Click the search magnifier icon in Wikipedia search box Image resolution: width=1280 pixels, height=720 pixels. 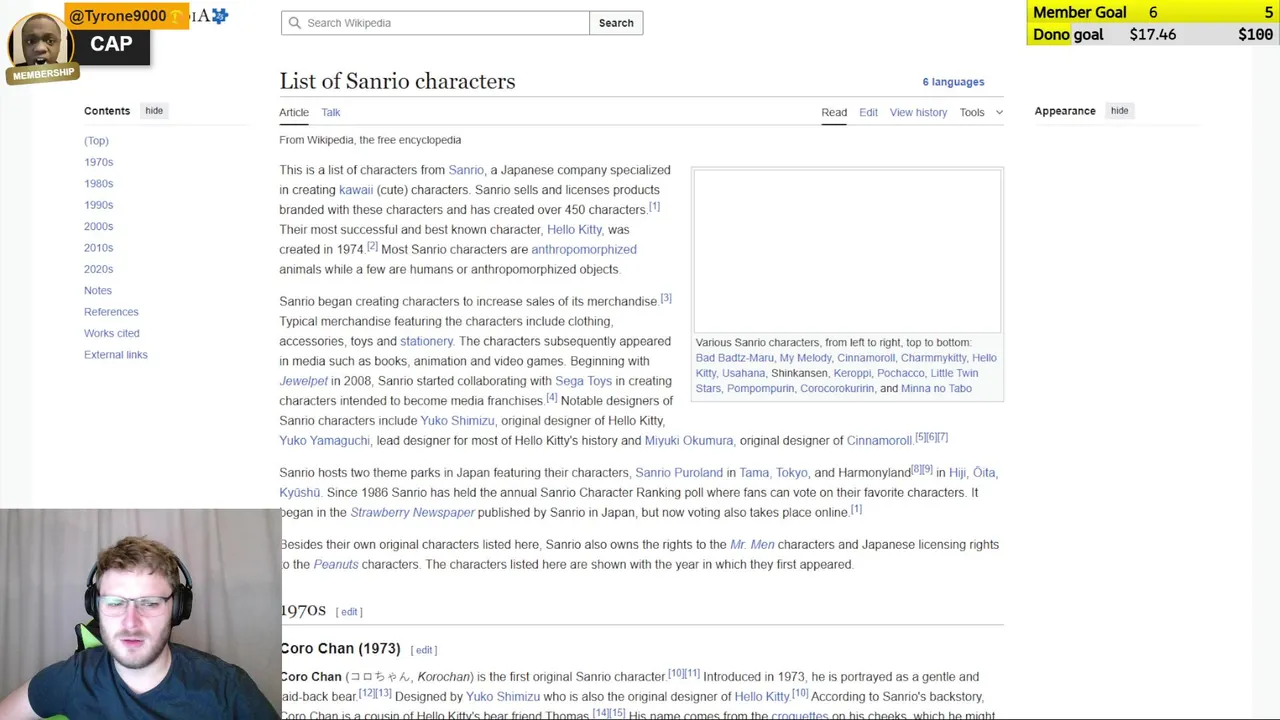[294, 23]
